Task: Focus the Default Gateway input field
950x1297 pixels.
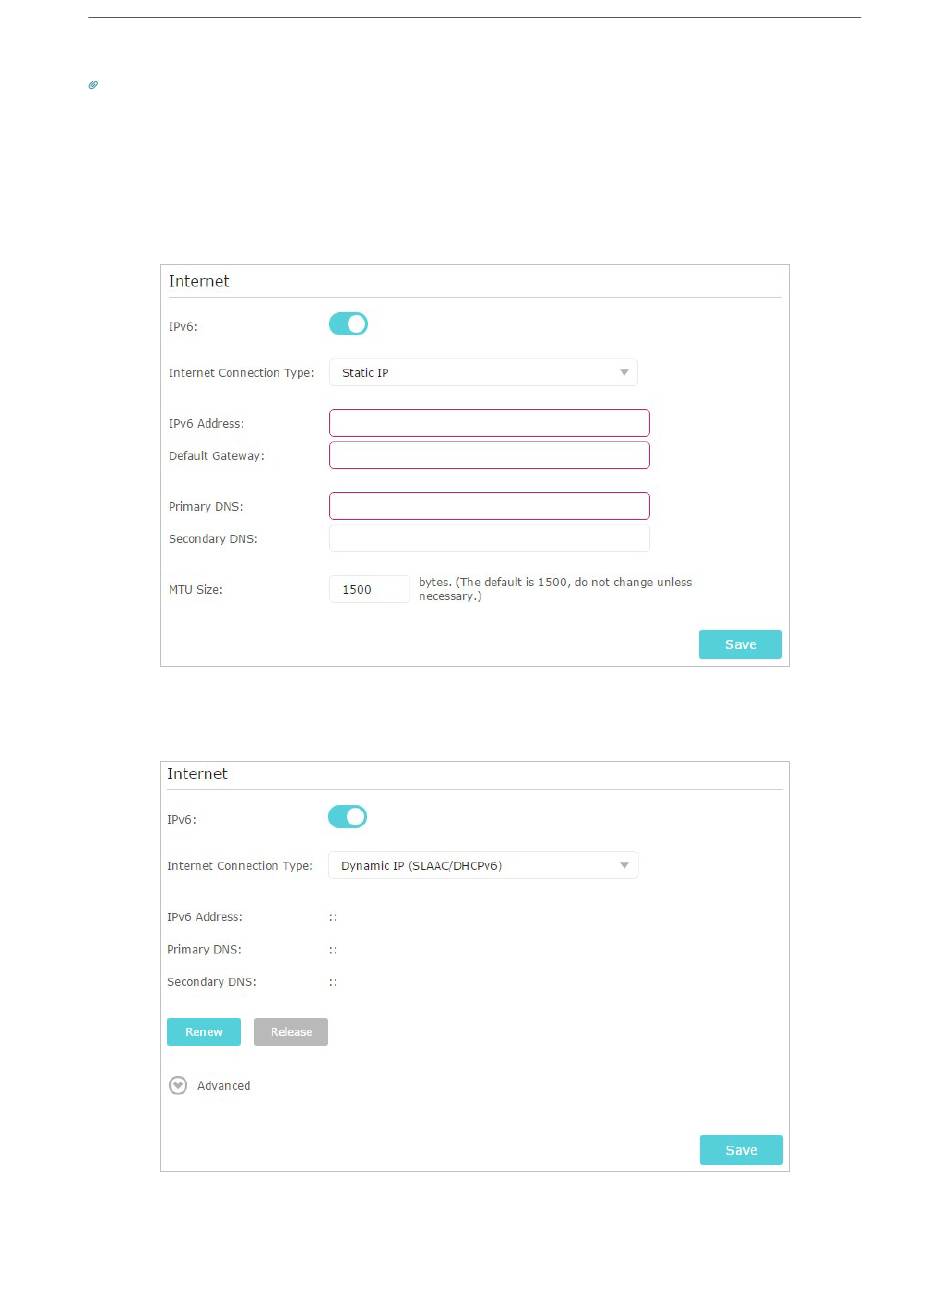Action: coord(489,455)
